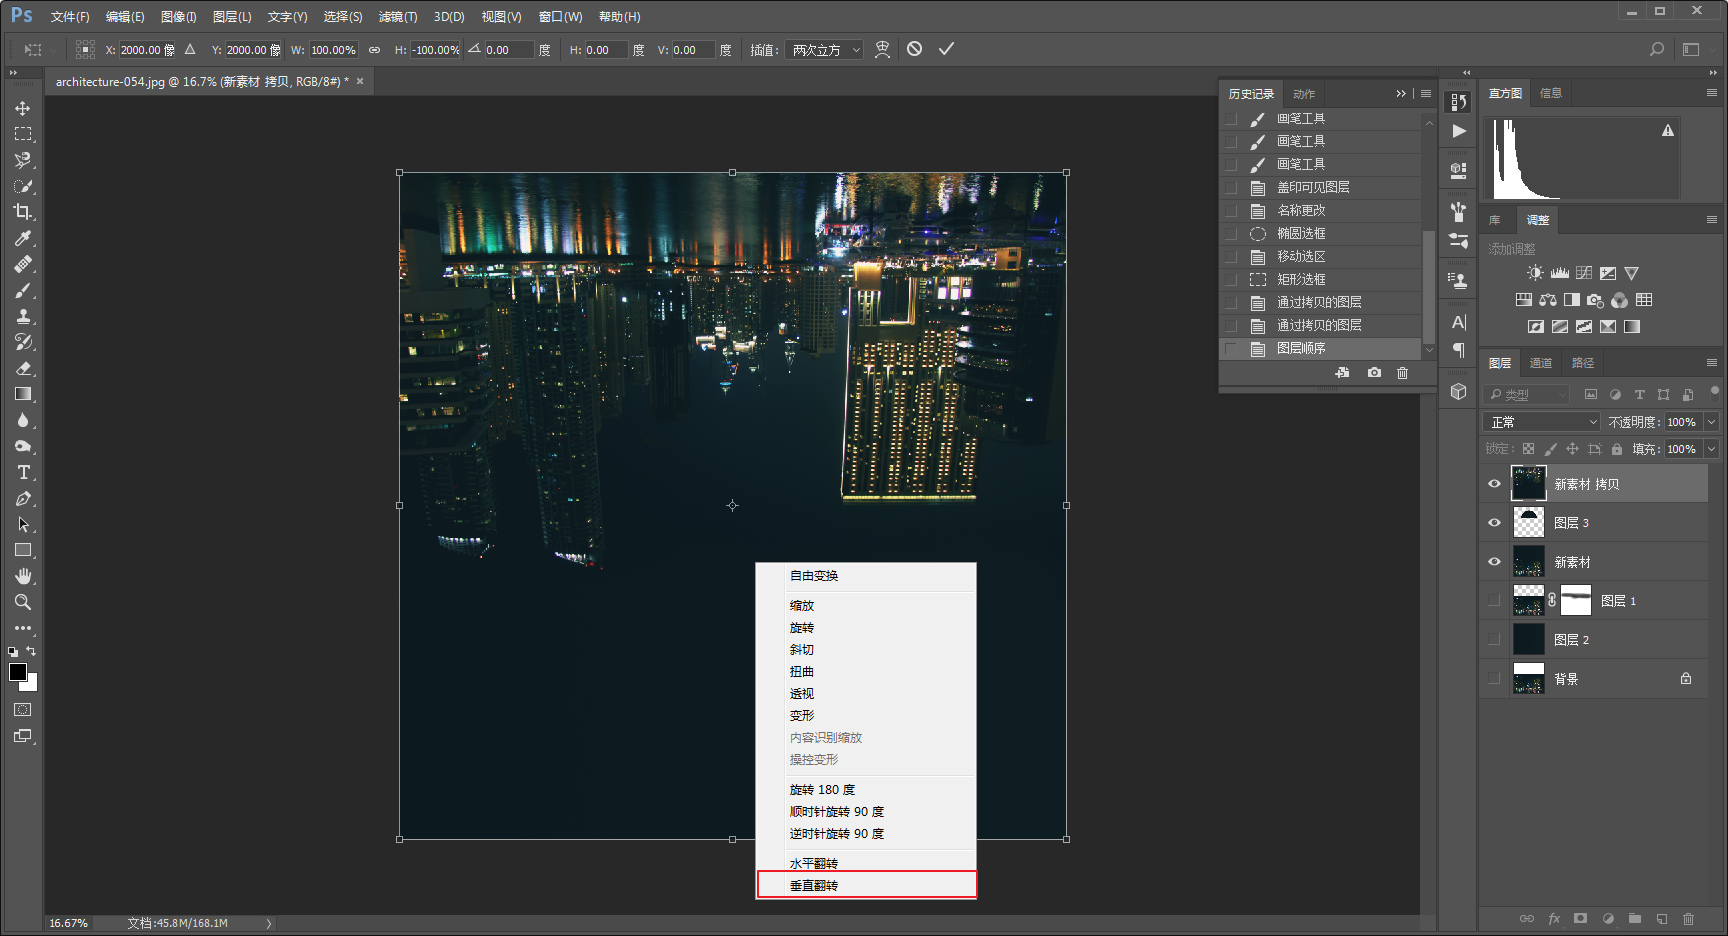Add Brightness/Contrast adjustment icon
The height and width of the screenshot is (936, 1728).
click(1535, 273)
